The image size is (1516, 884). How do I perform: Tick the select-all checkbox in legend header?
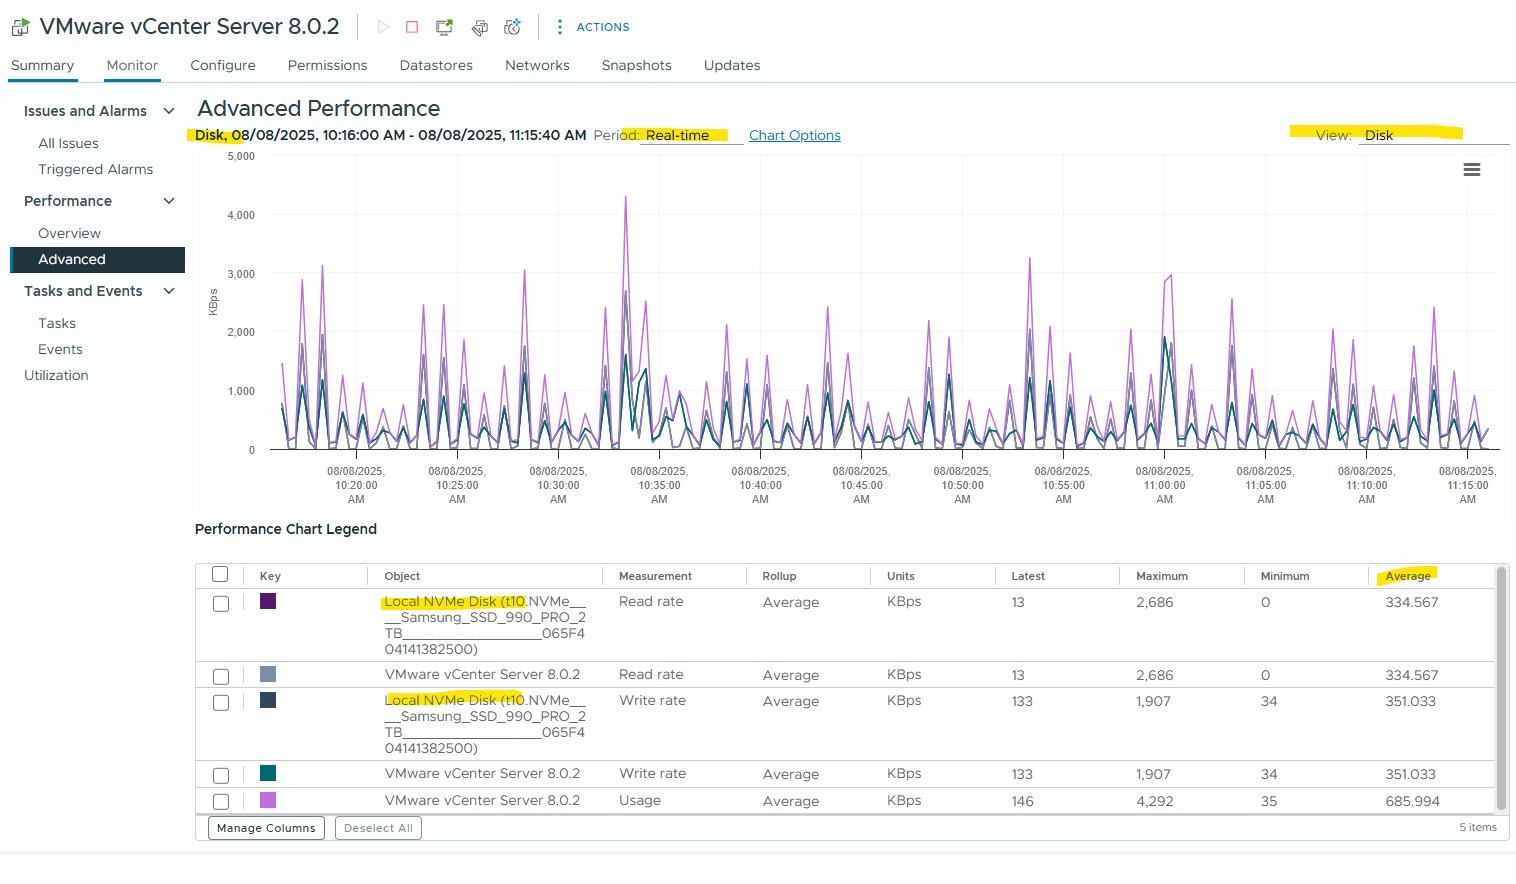point(220,574)
